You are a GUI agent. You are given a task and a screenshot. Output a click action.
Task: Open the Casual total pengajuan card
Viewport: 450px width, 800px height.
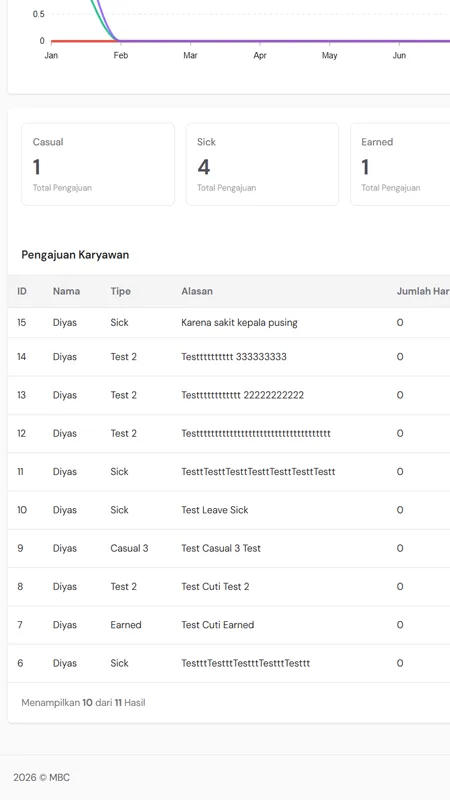(x=98, y=164)
